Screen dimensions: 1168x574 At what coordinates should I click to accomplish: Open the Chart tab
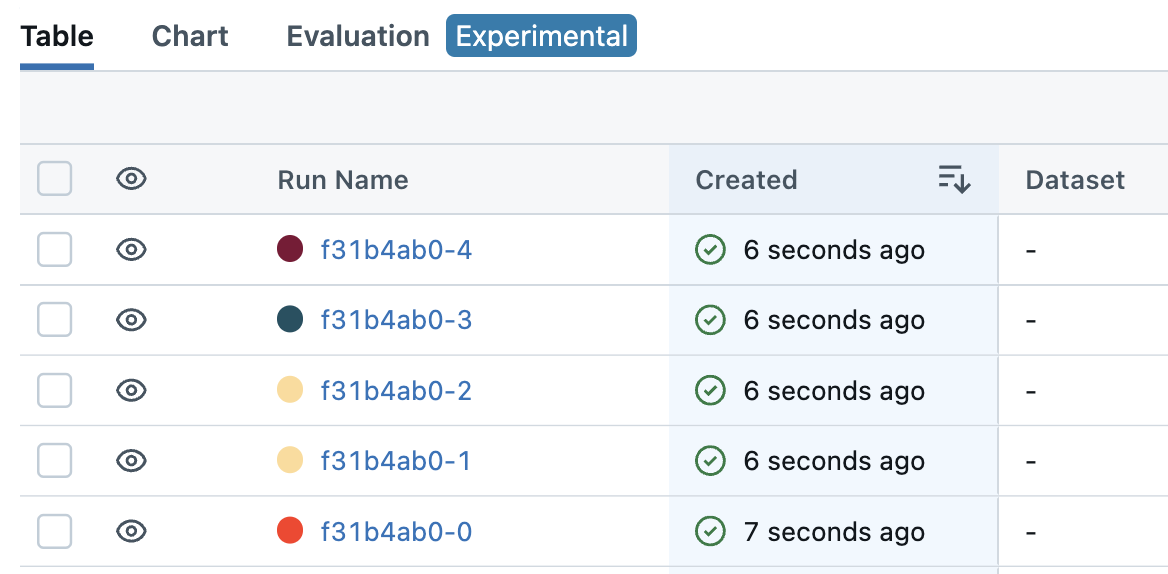pos(190,36)
